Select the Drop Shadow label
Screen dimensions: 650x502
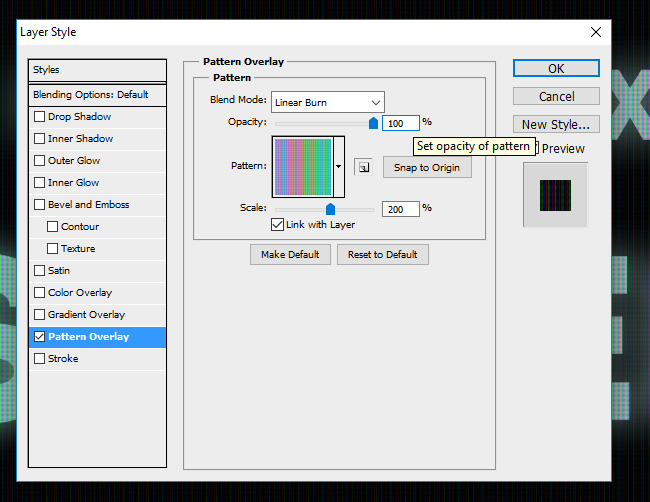tap(80, 116)
